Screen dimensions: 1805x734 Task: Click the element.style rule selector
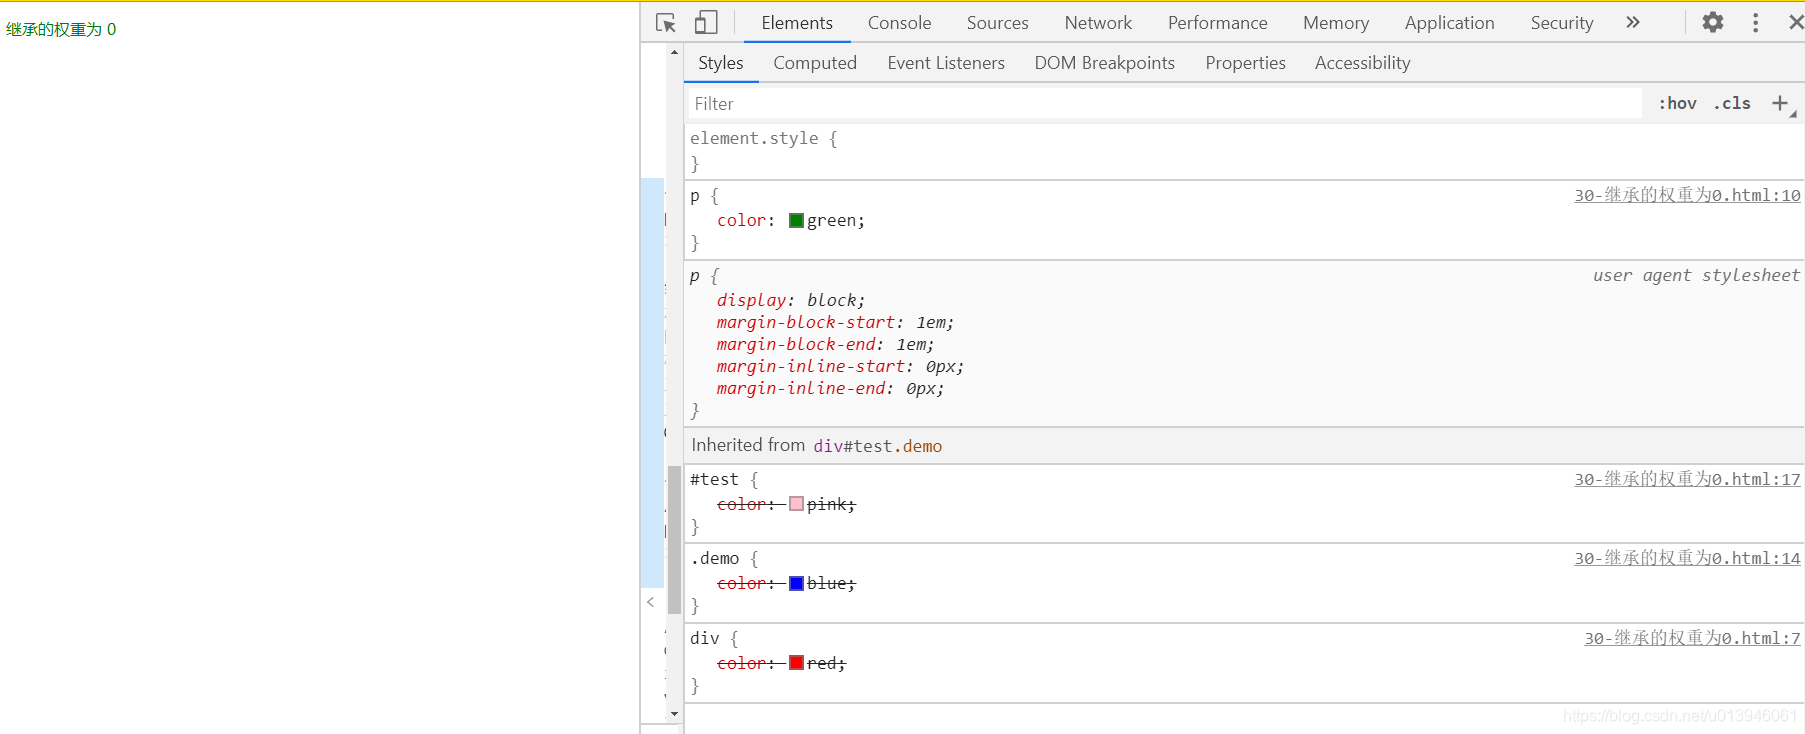[754, 138]
